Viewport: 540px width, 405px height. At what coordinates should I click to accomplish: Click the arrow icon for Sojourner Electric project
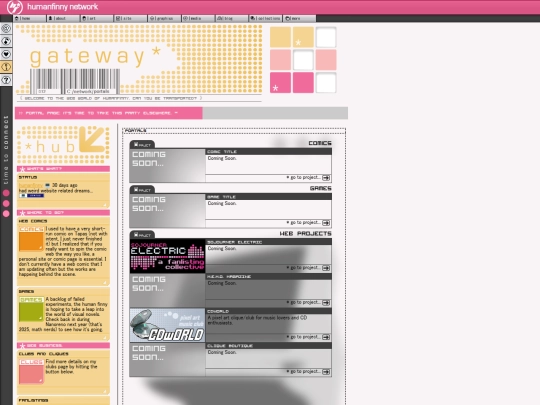click(326, 268)
